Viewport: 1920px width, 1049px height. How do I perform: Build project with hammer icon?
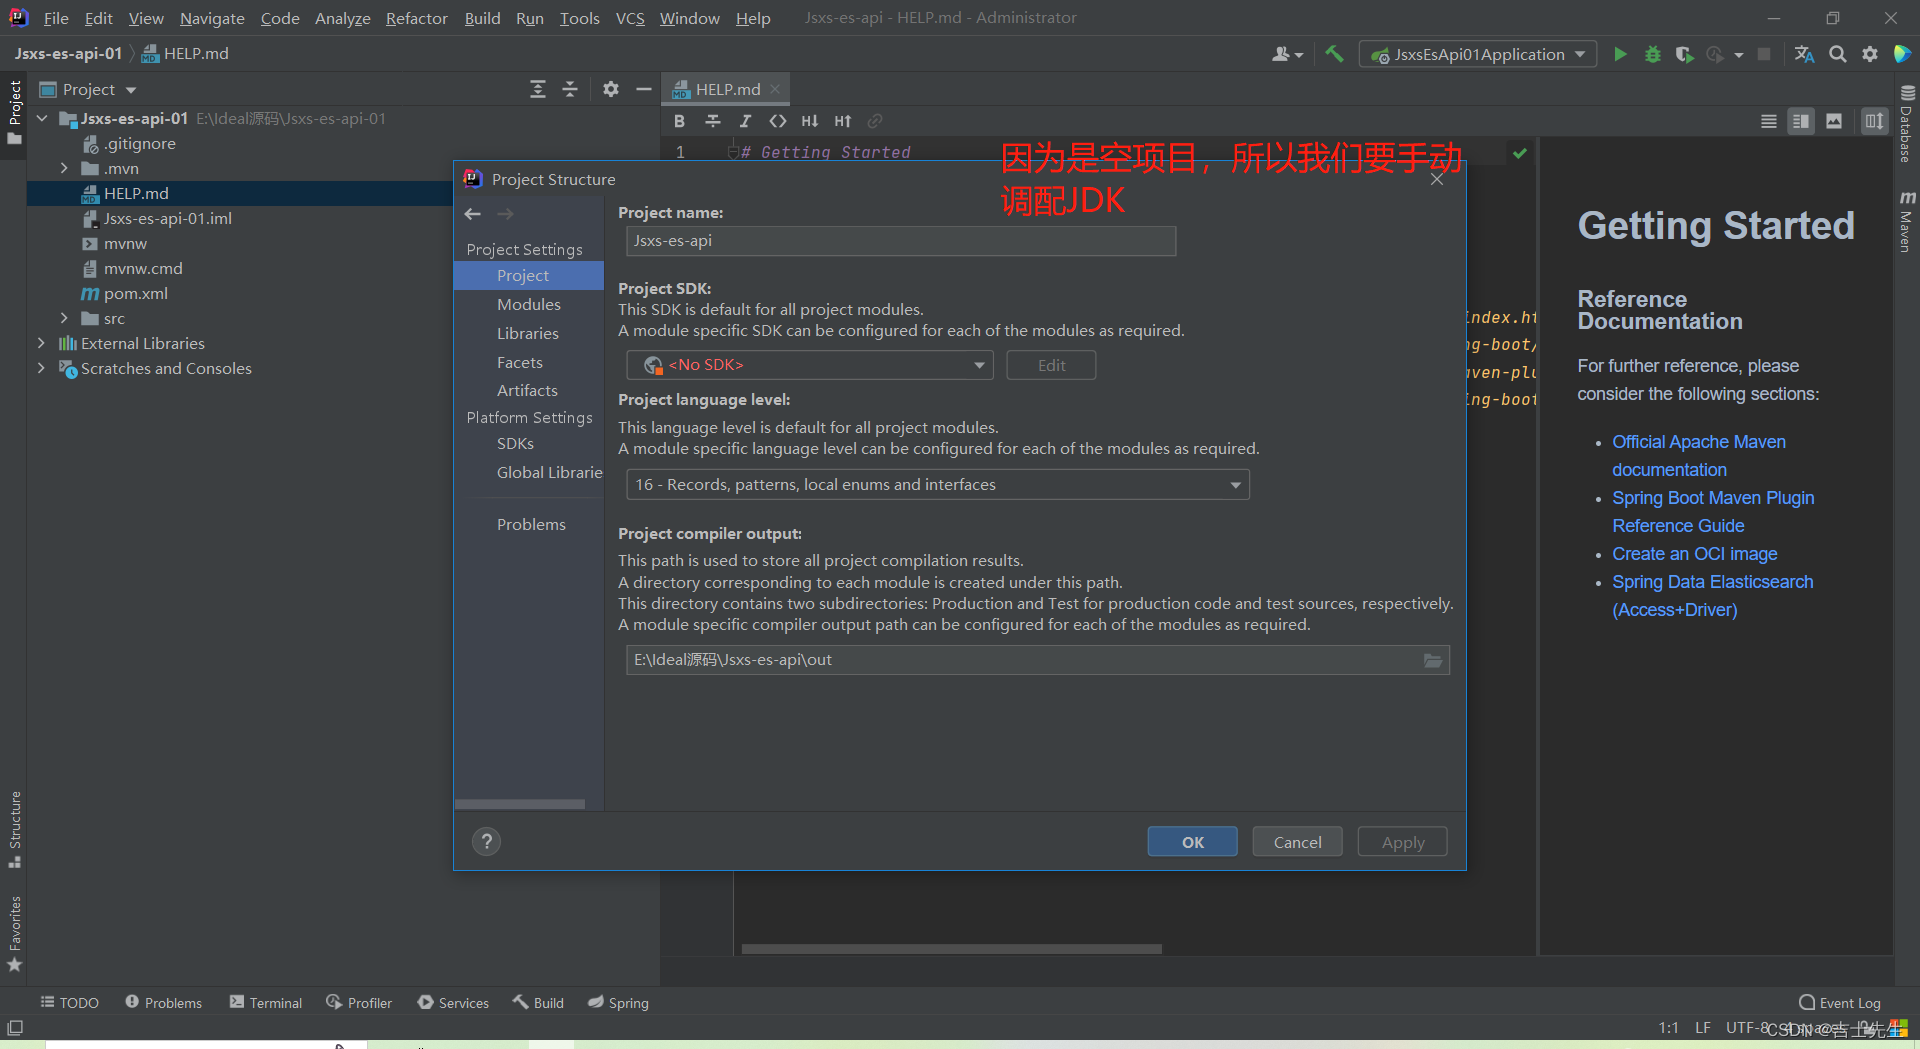coord(1334,54)
